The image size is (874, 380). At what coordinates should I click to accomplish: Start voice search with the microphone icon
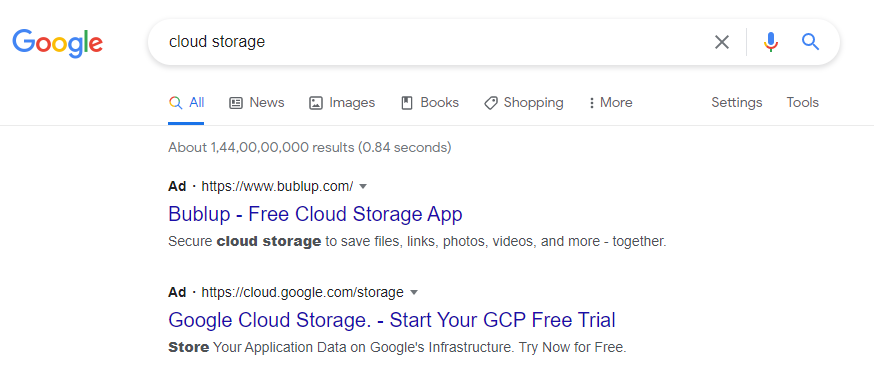coord(771,42)
